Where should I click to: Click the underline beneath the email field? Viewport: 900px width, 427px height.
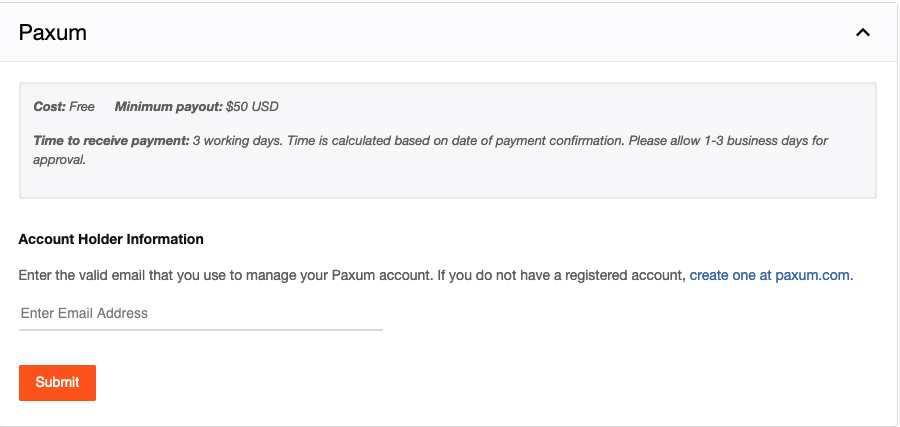200,329
